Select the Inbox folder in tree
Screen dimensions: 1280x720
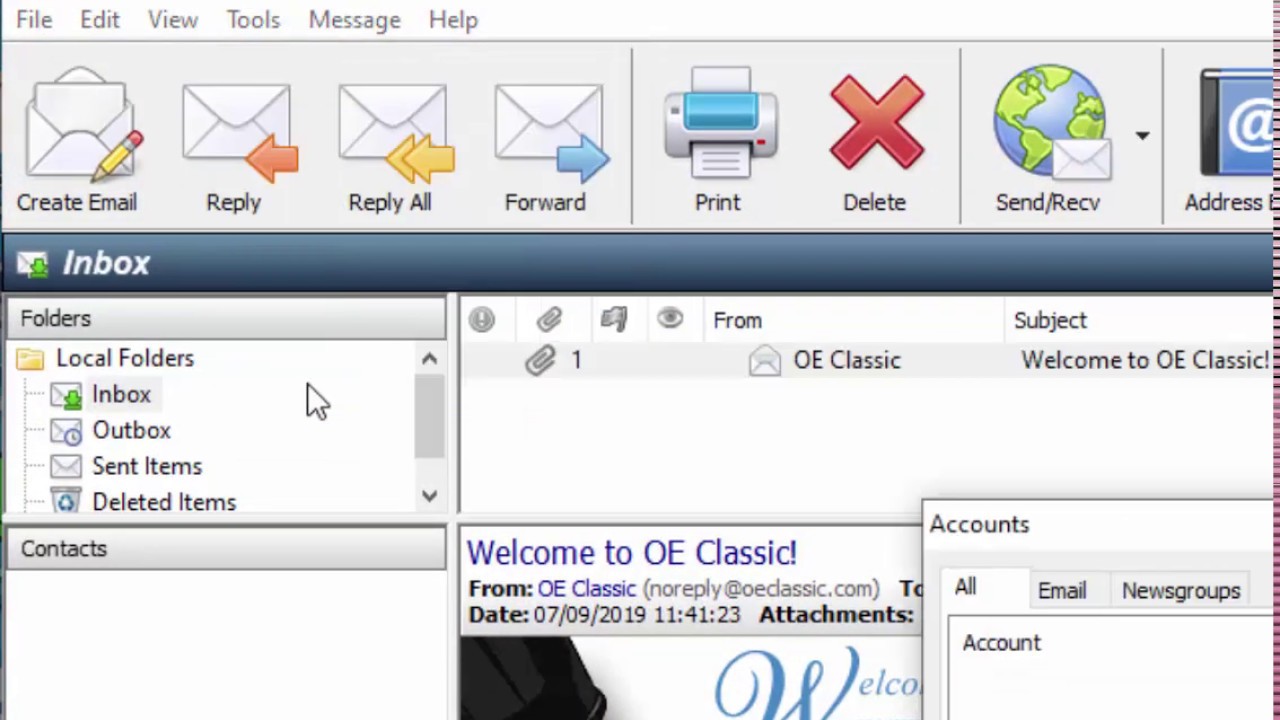click(121, 394)
